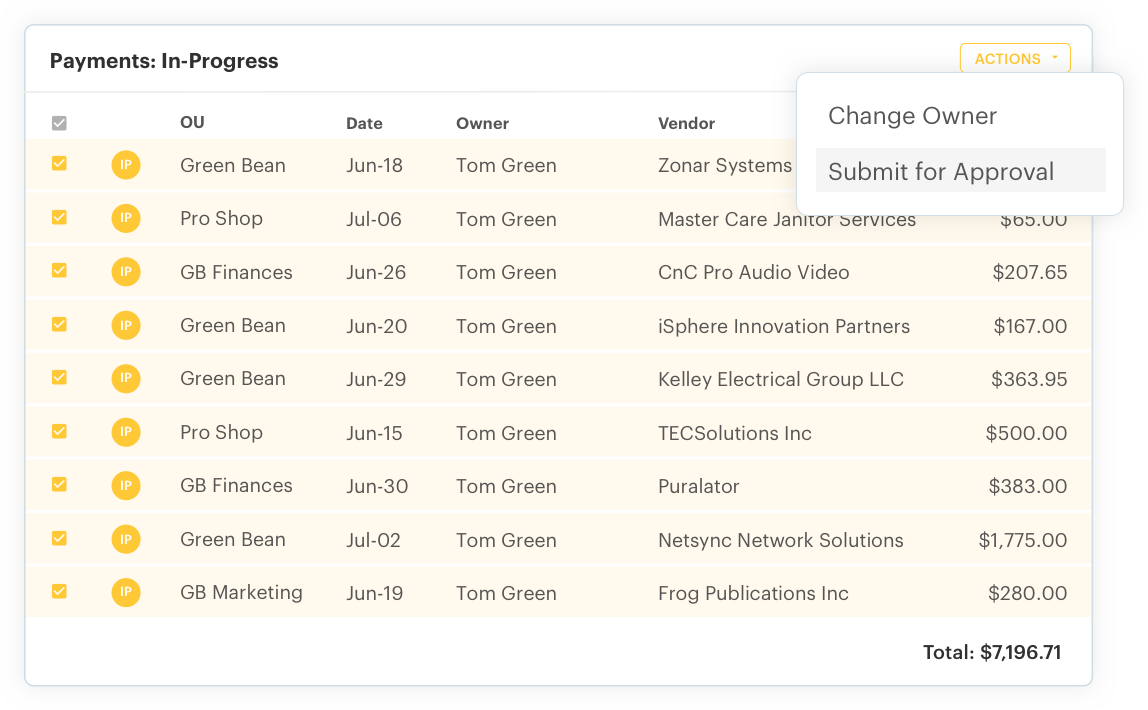Click the Payments: In-Progress title
Screen dimensions: 1148x710
(x=164, y=61)
